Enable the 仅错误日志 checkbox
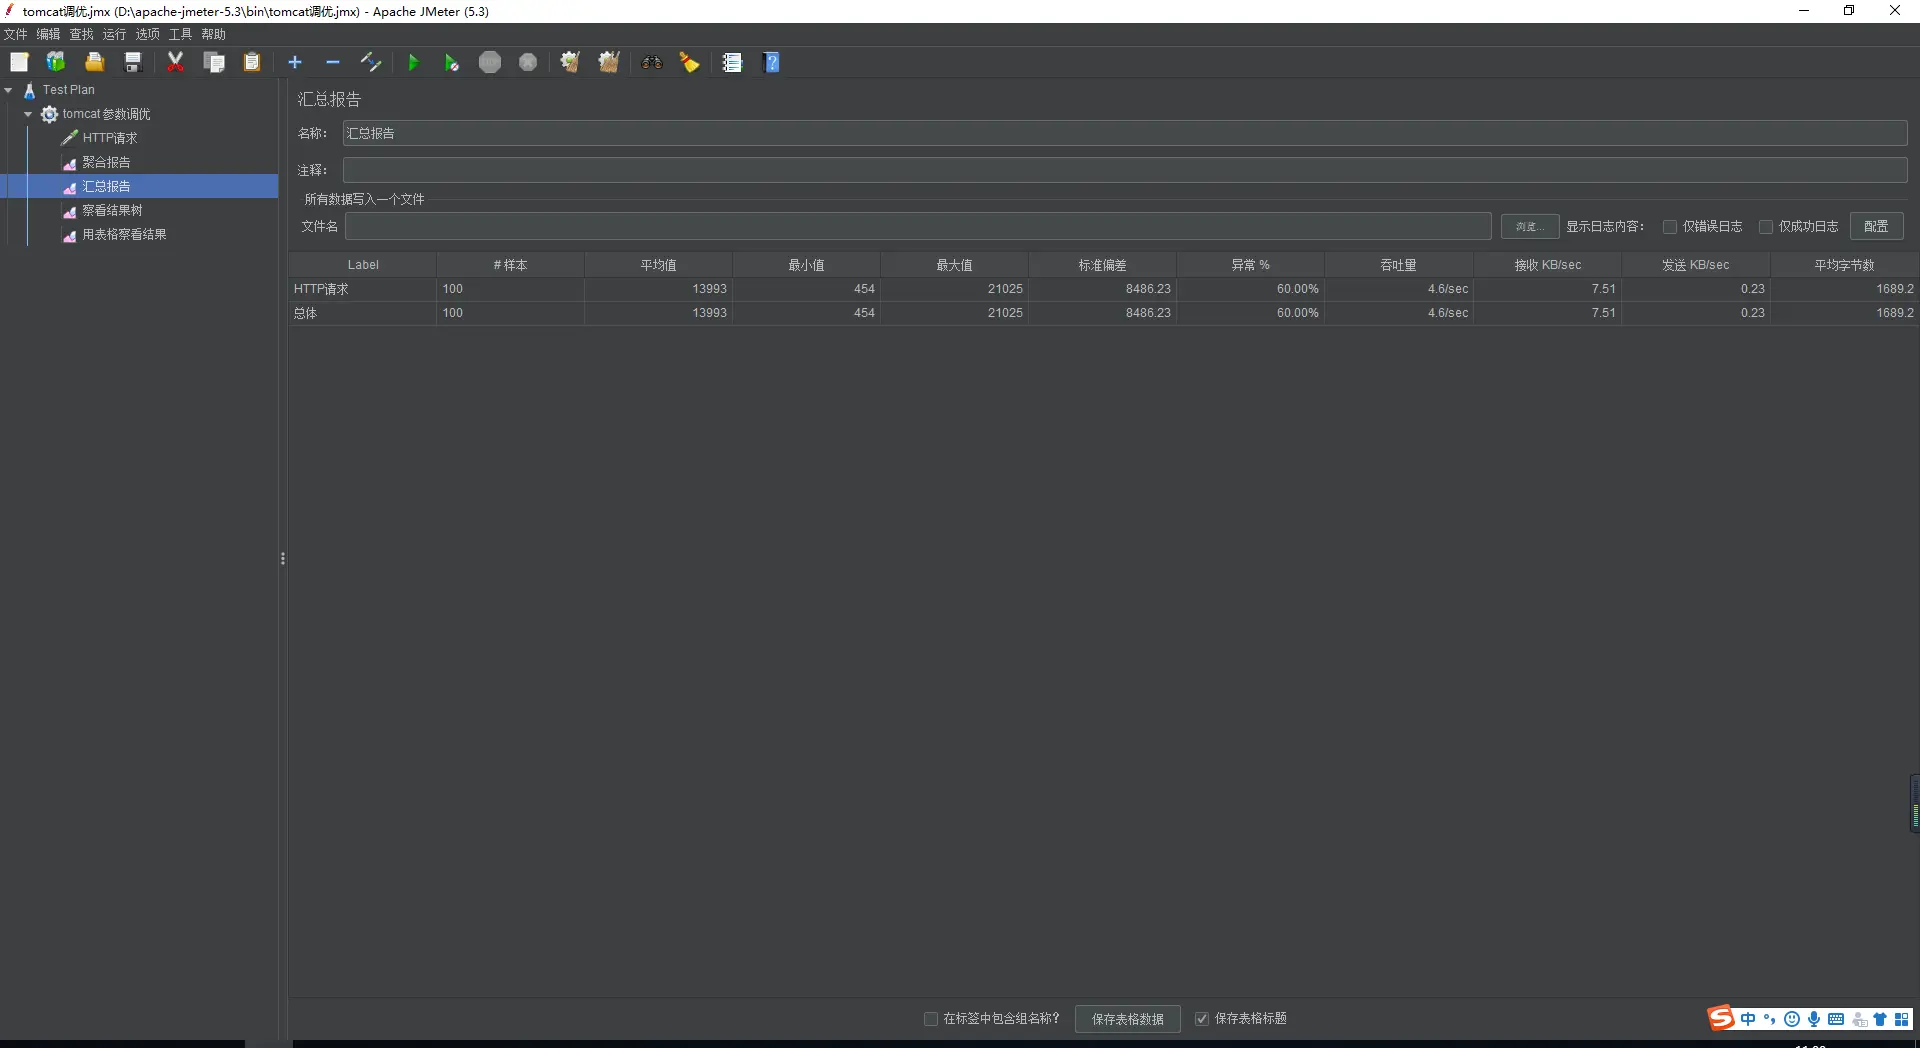1920x1048 pixels. point(1670,227)
